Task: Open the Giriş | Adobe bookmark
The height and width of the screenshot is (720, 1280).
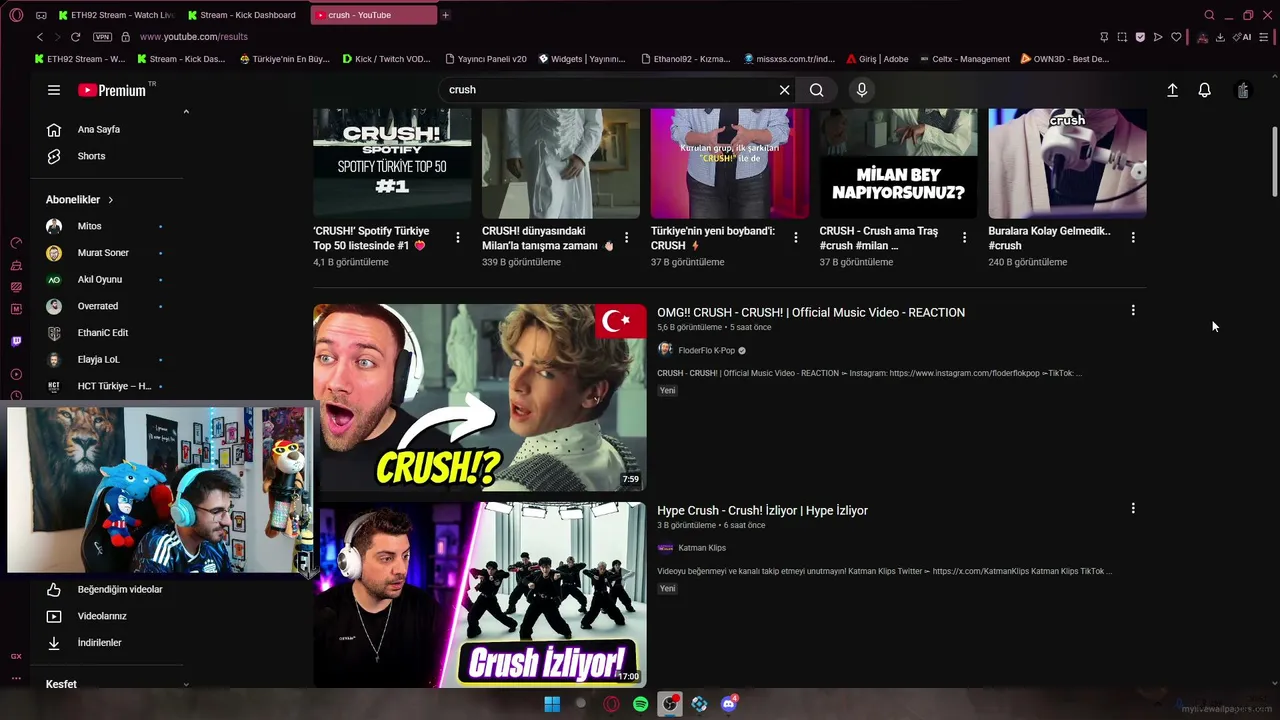Action: pos(878,59)
